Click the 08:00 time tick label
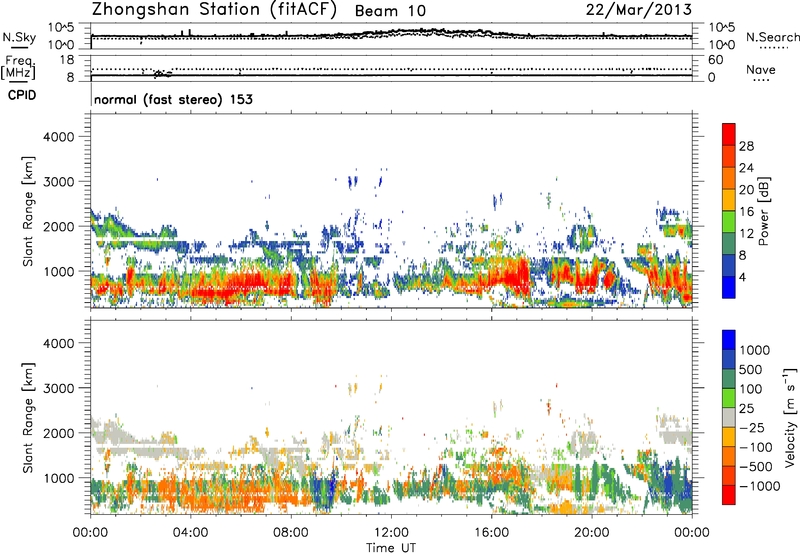800x554 pixels. (x=290, y=533)
